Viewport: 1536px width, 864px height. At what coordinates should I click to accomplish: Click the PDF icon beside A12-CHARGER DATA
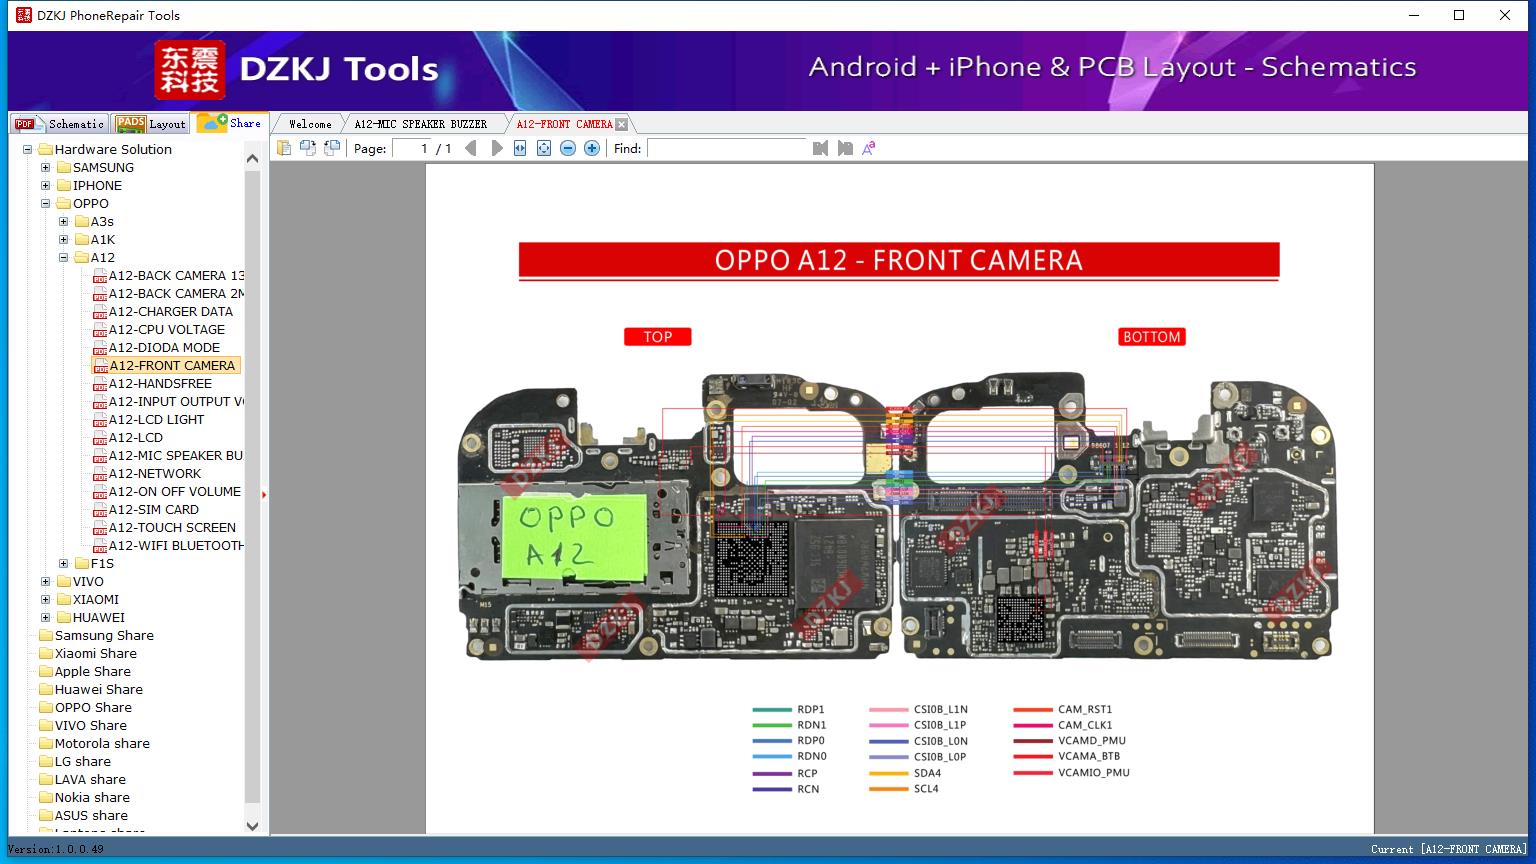pyautogui.click(x=100, y=312)
